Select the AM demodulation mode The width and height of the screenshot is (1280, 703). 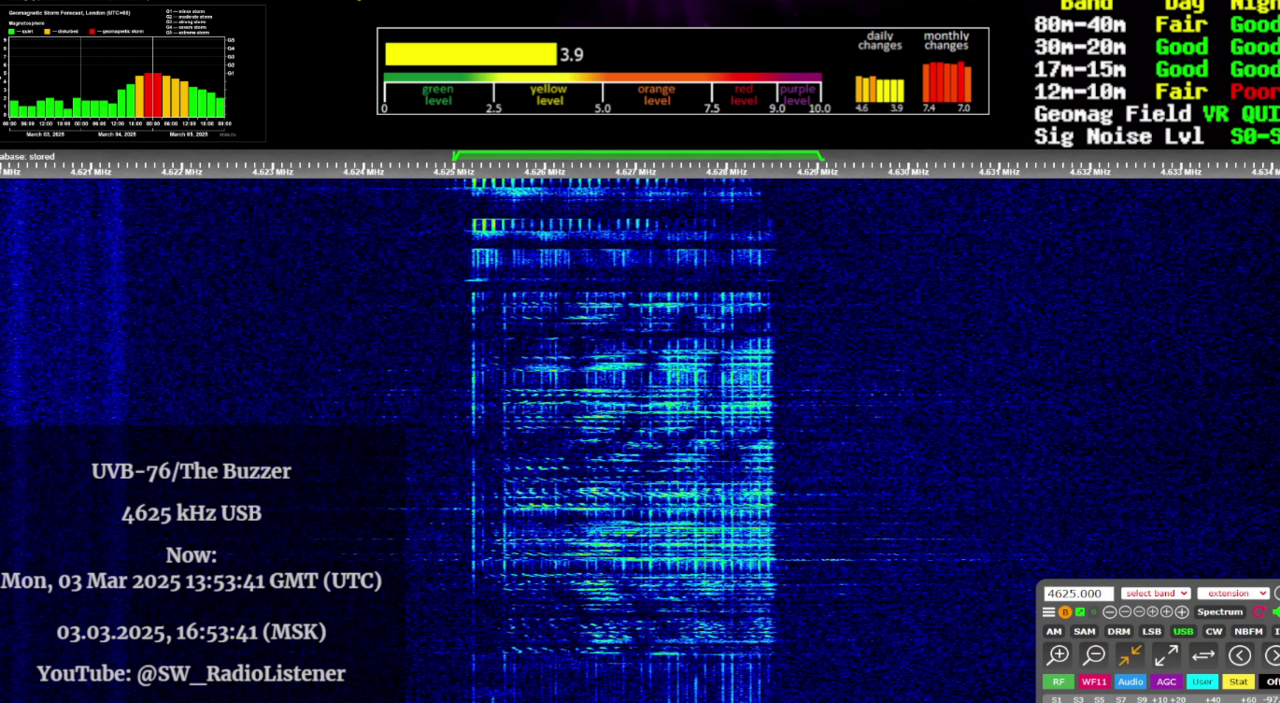[1054, 632]
